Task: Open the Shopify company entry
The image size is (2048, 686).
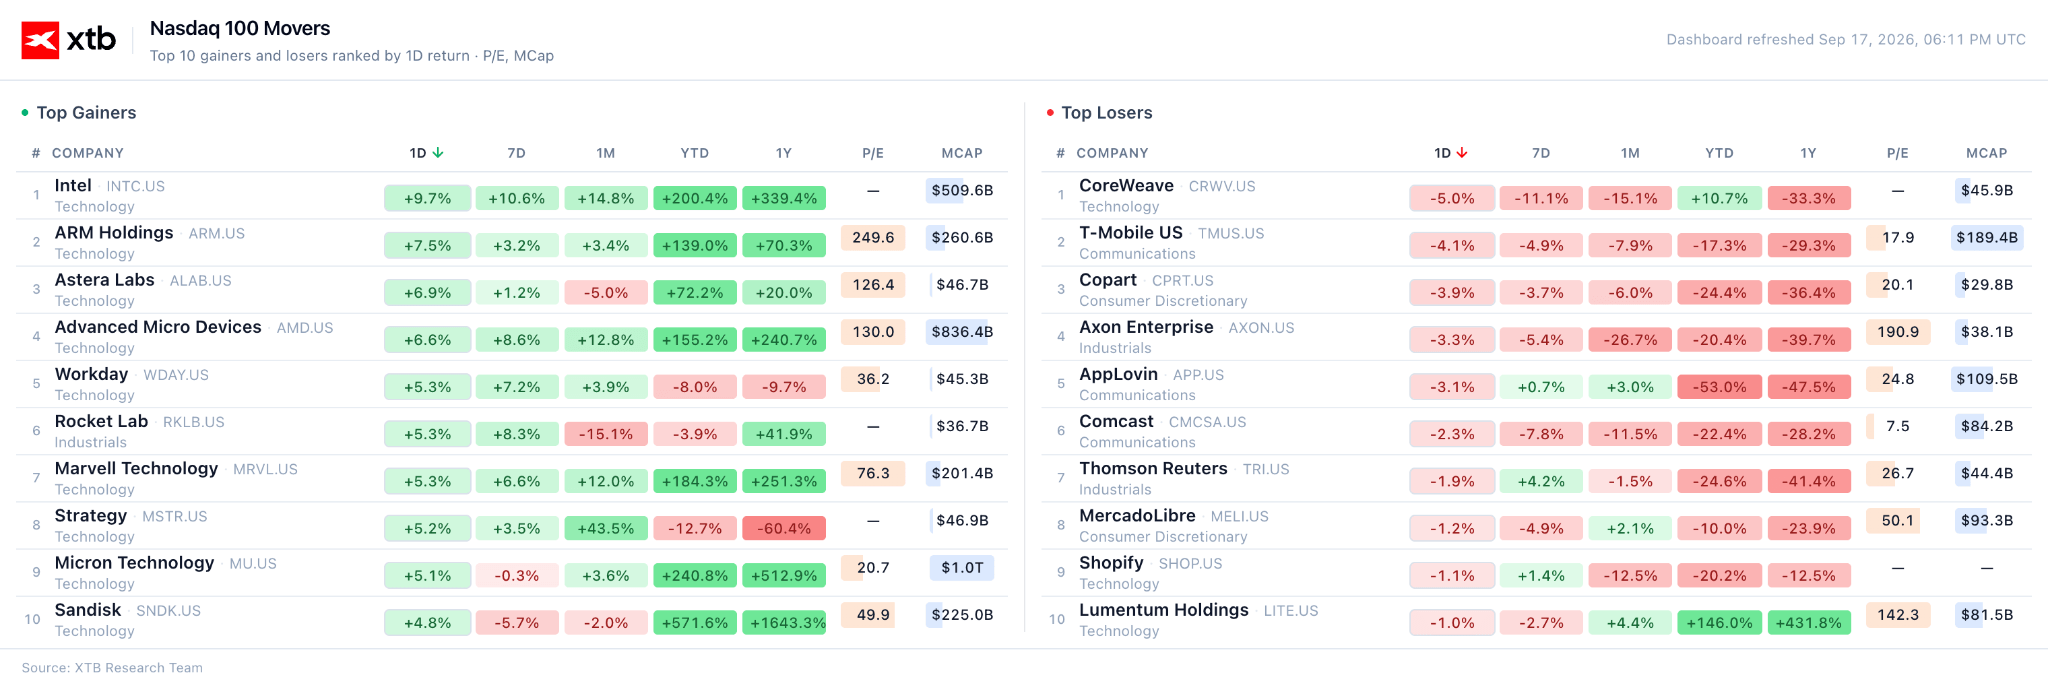Action: tap(1111, 563)
